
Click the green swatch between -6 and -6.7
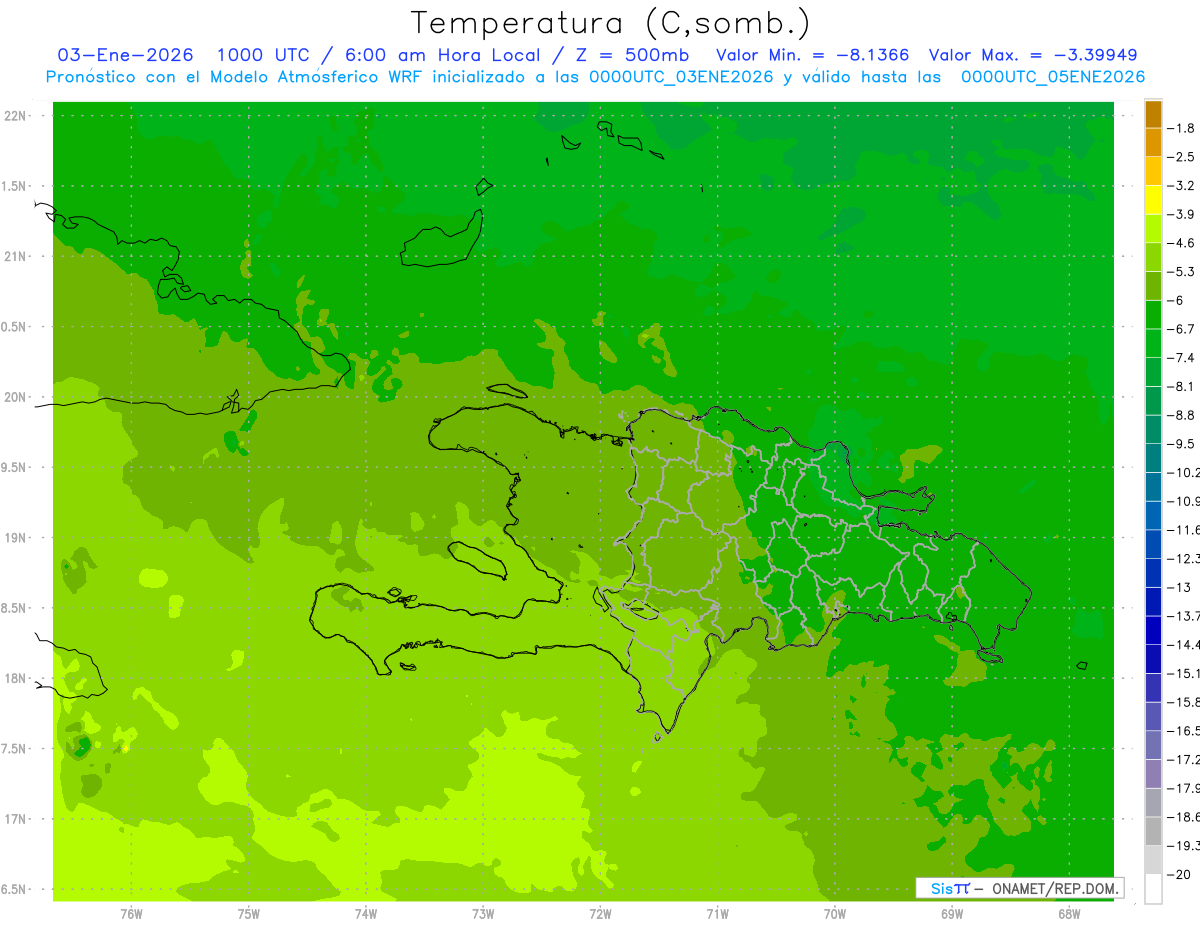[1153, 314]
